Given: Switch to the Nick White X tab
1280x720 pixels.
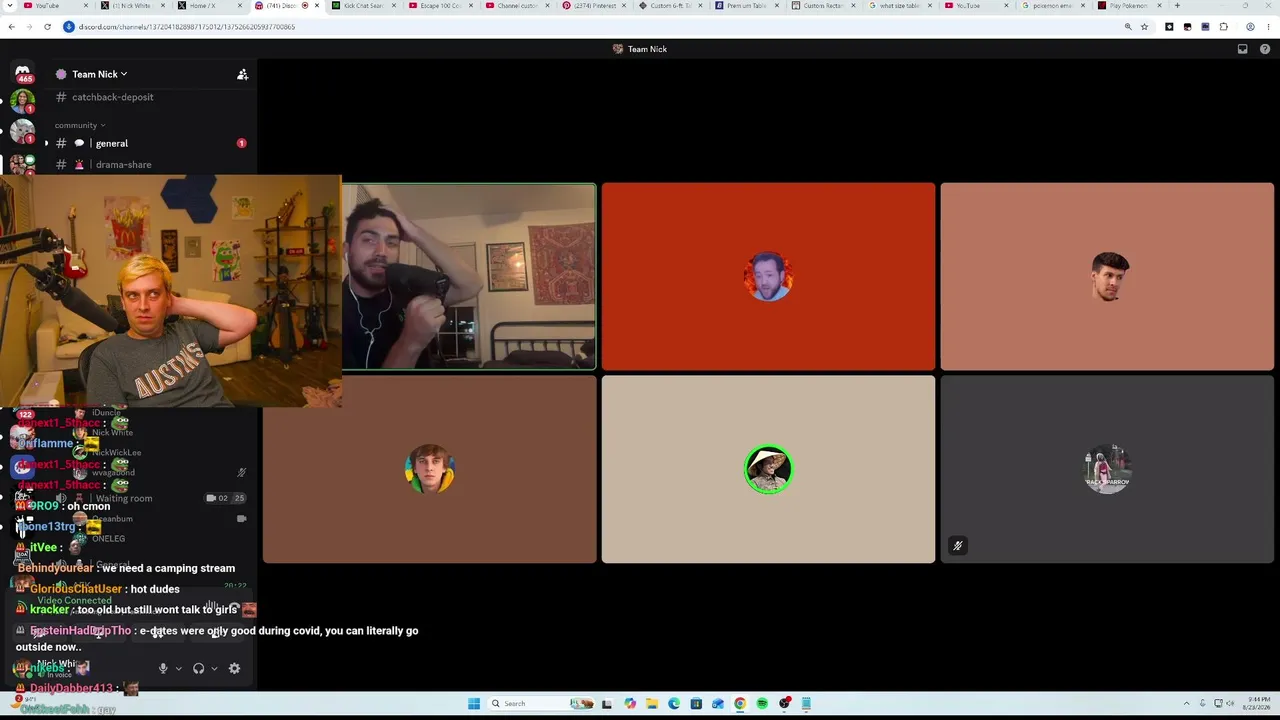Looking at the screenshot, I should pos(130,6).
